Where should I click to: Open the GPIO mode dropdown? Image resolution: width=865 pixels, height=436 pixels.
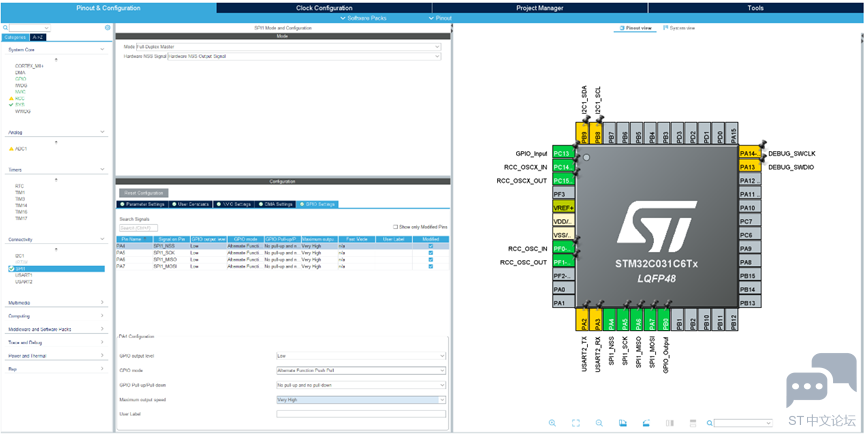[x=361, y=370]
